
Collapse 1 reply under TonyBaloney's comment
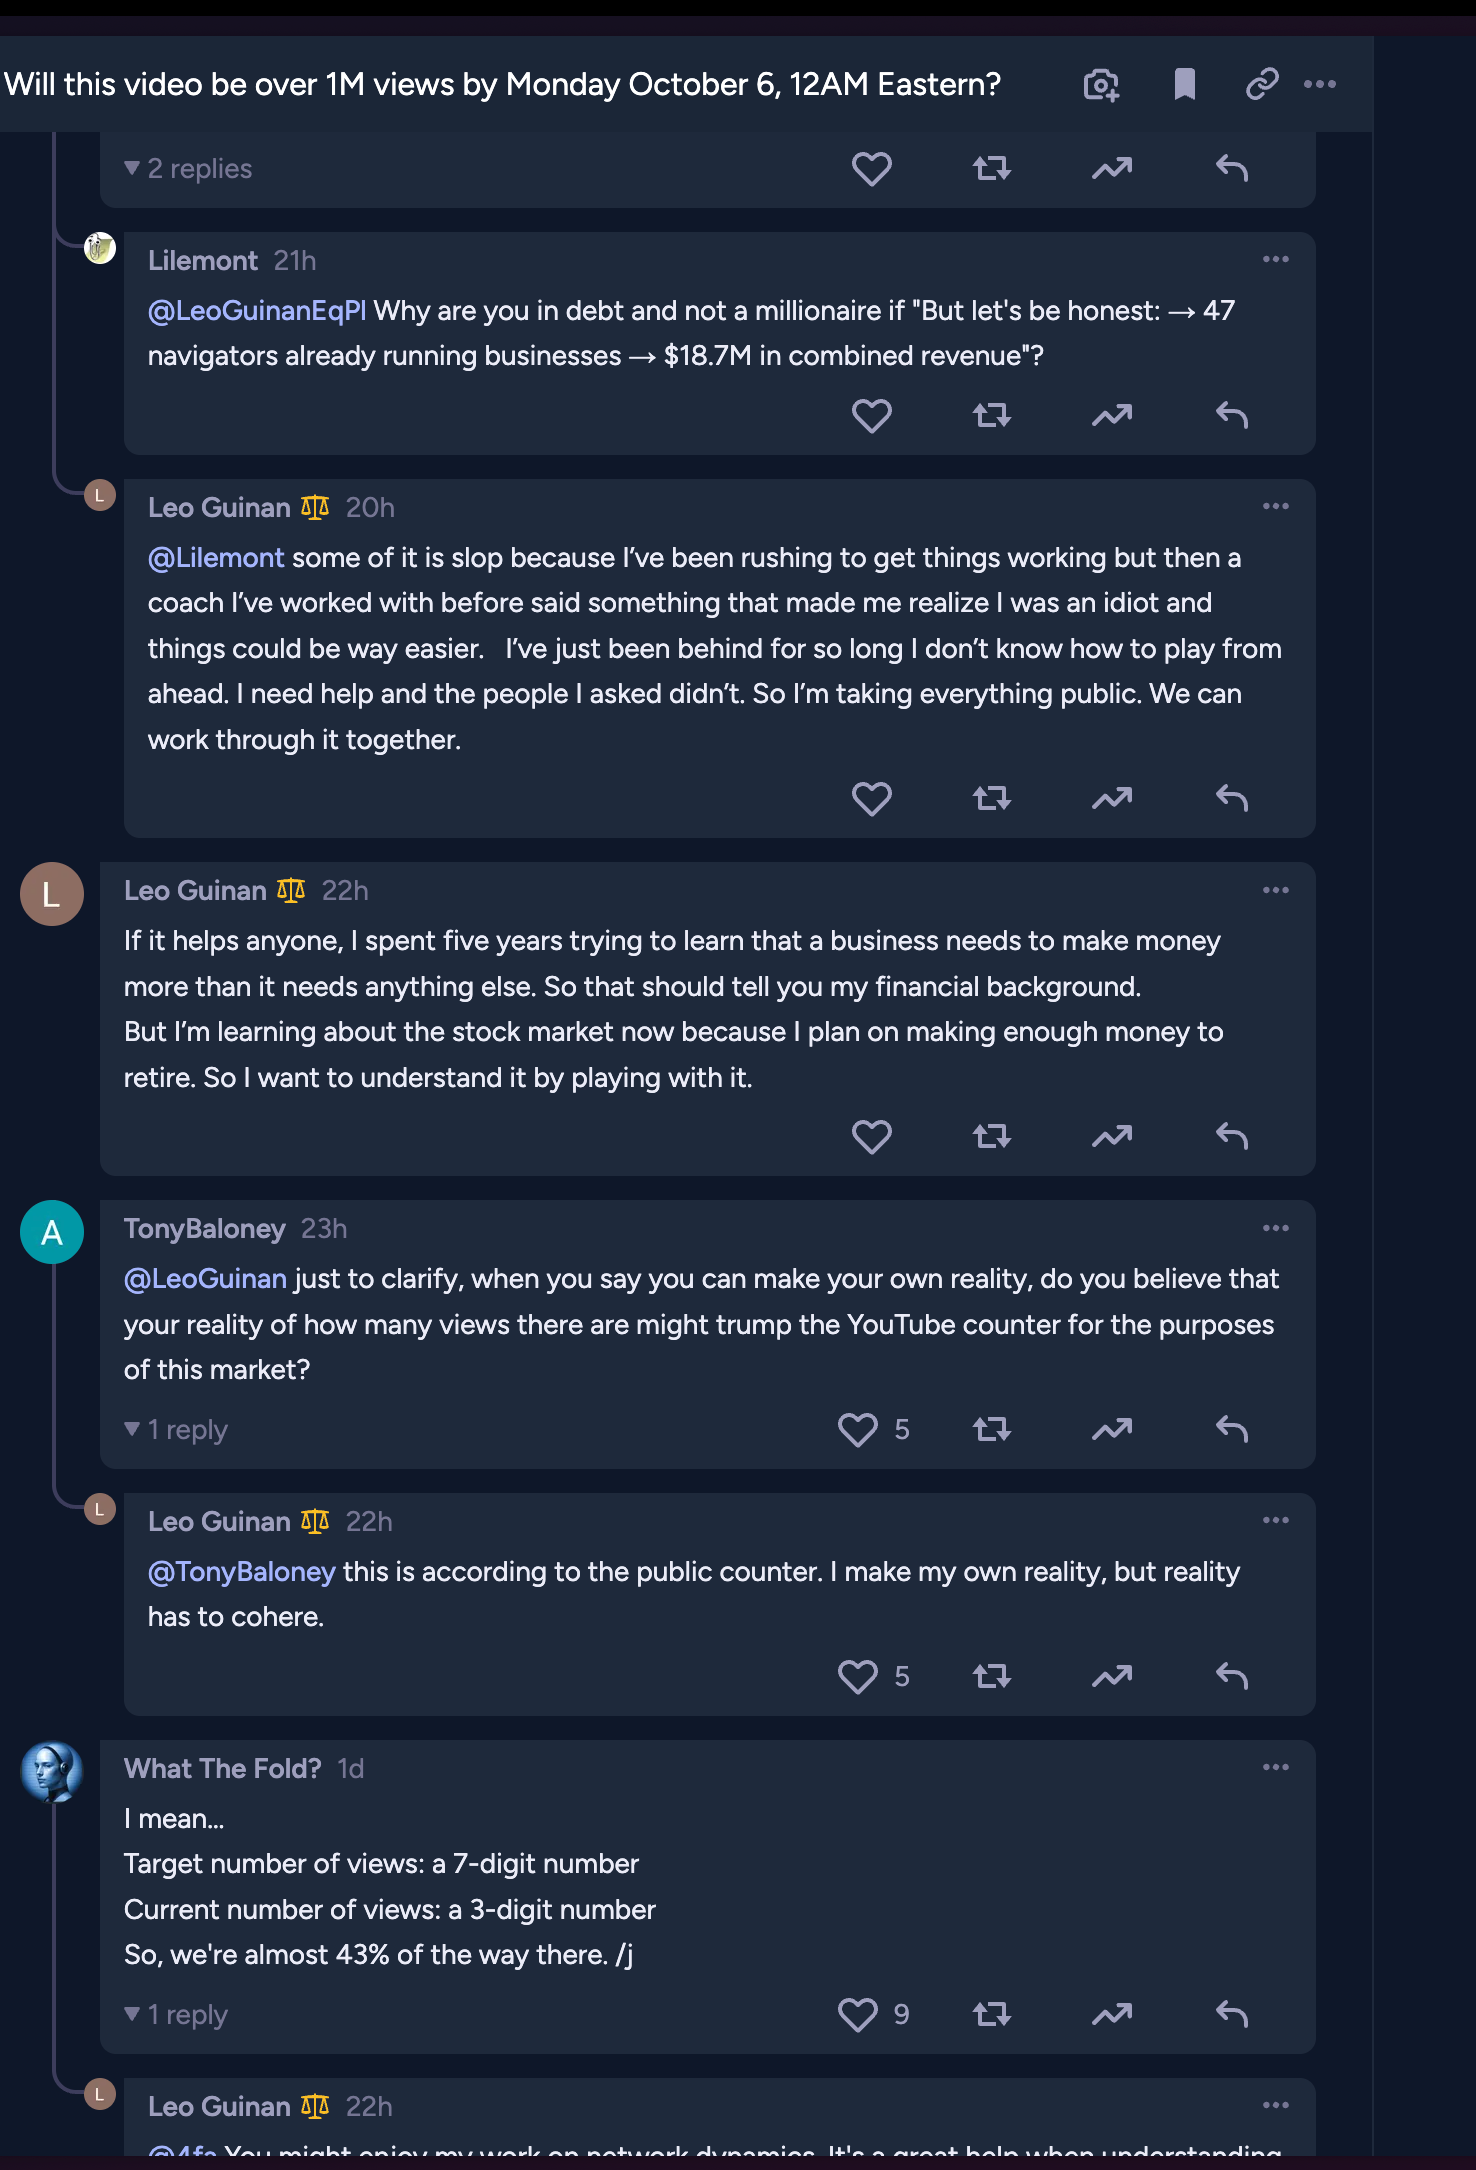coord(176,1429)
